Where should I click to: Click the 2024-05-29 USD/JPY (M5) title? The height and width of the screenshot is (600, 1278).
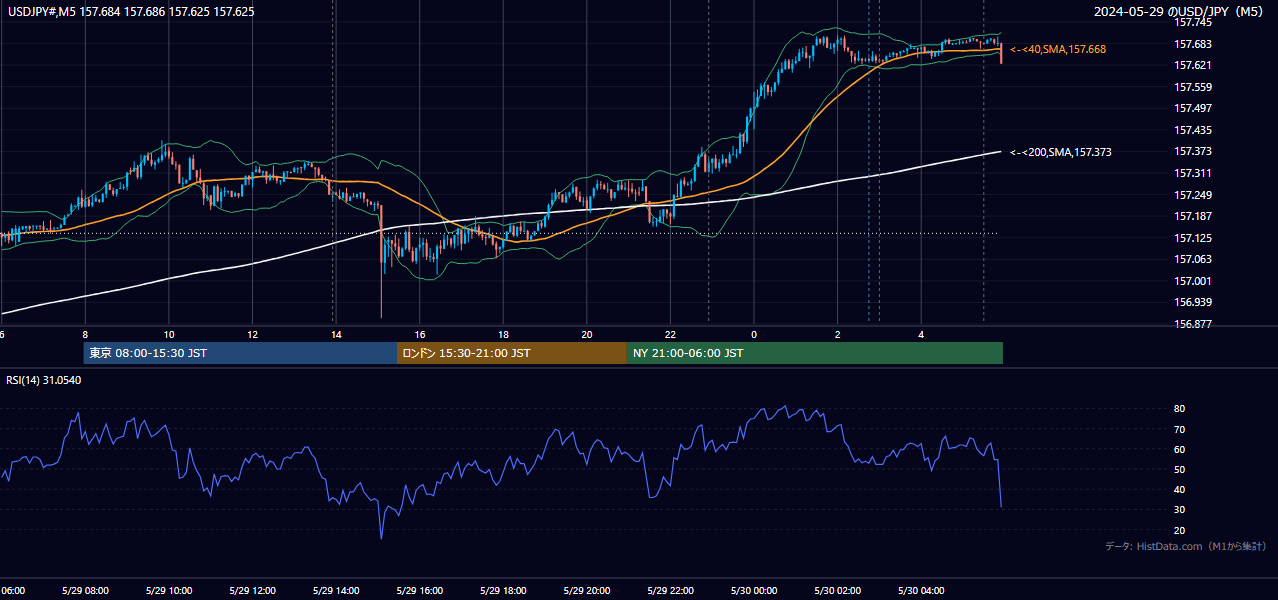[1180, 11]
